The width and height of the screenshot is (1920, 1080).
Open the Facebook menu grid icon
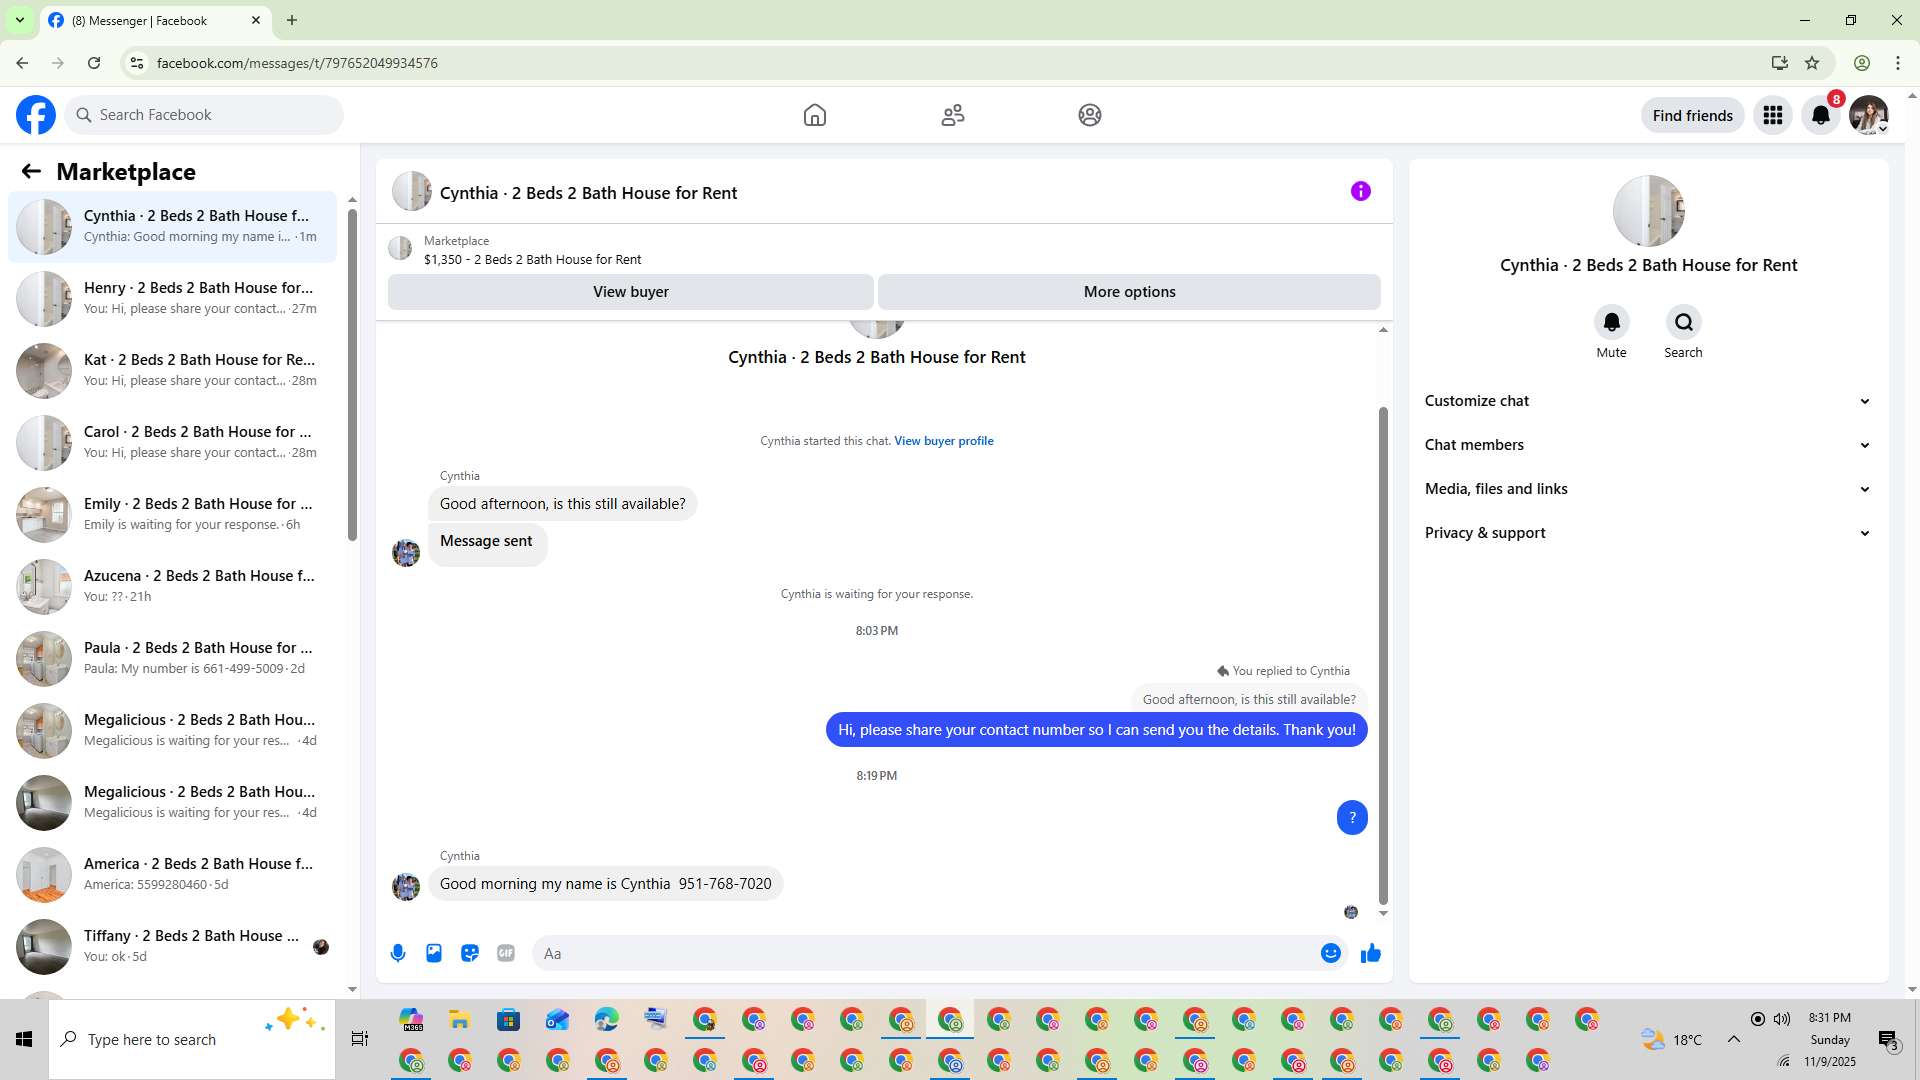point(1773,115)
